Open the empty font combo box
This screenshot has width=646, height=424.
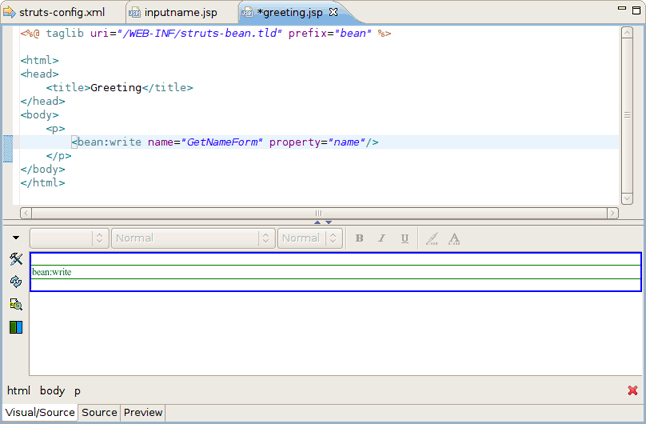[69, 238]
